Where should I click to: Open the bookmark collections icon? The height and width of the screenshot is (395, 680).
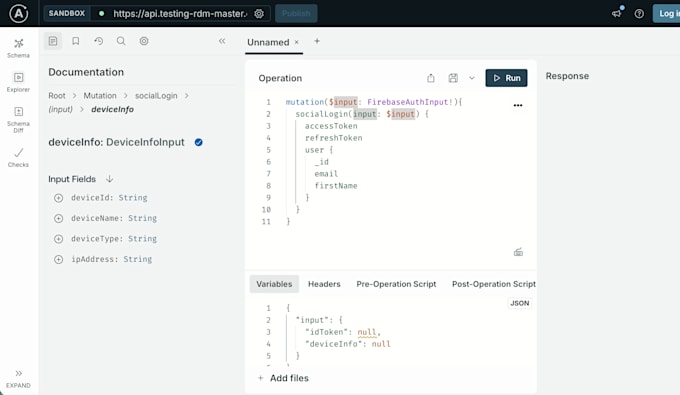pos(75,41)
